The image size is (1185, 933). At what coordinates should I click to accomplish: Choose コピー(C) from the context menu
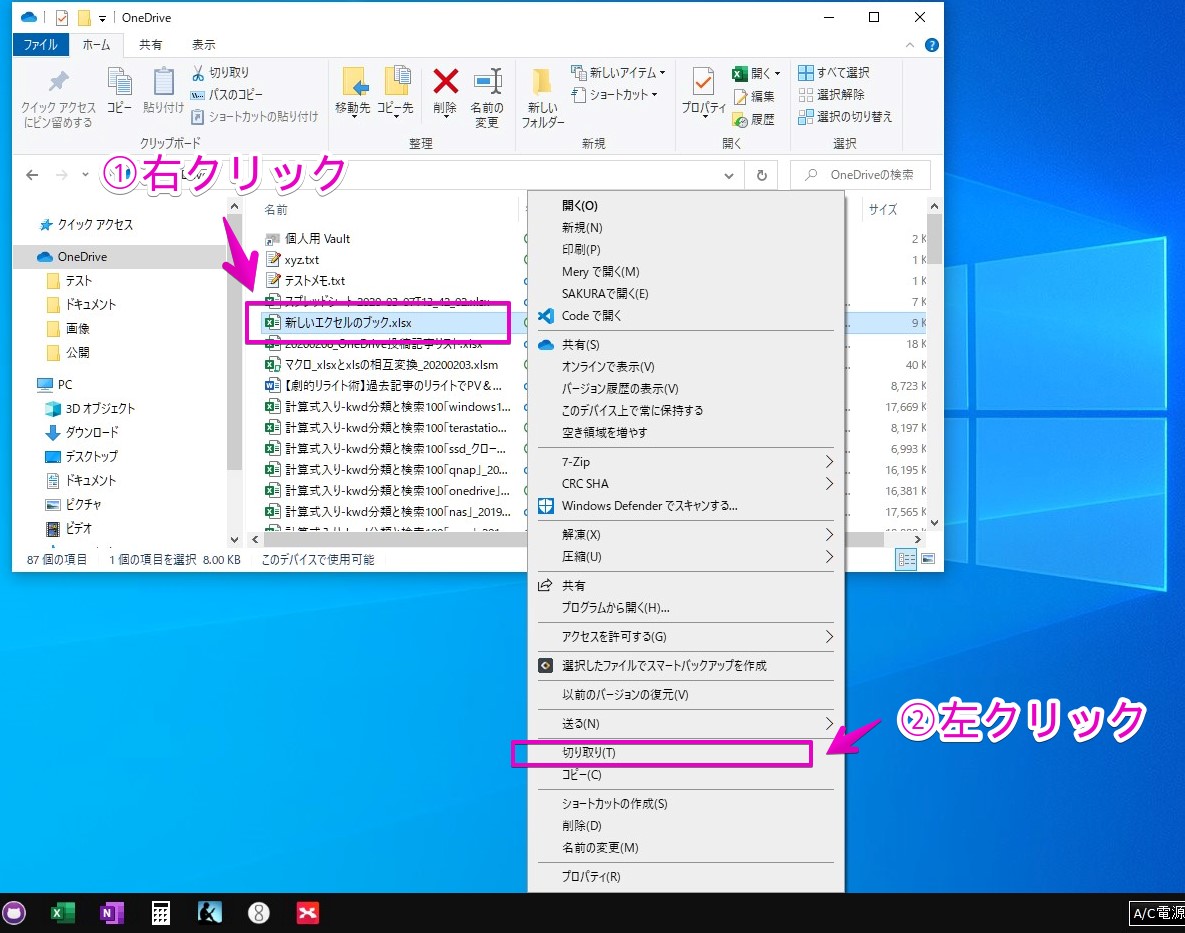coord(685,774)
